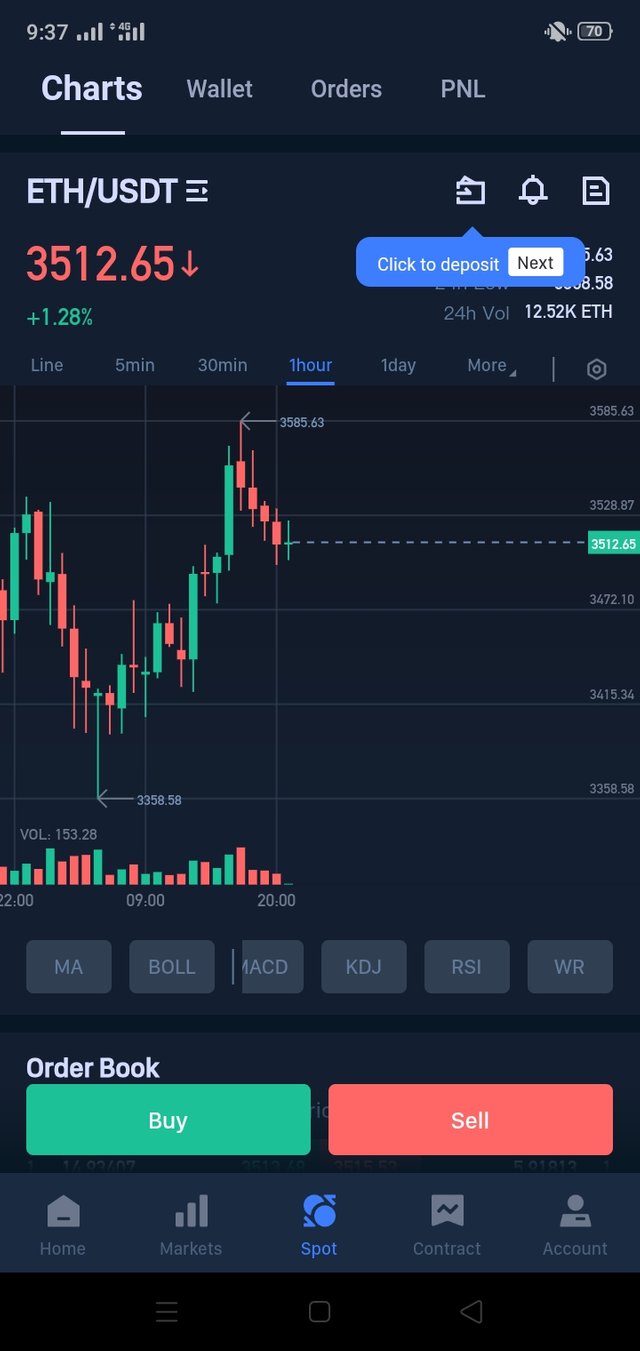Screen dimensions: 640x1351
Task: Click the 3512.65 current price marker
Action: click(613, 544)
